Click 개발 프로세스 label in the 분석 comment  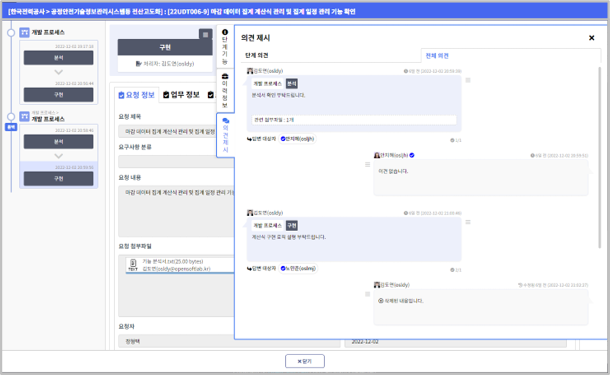267,84
